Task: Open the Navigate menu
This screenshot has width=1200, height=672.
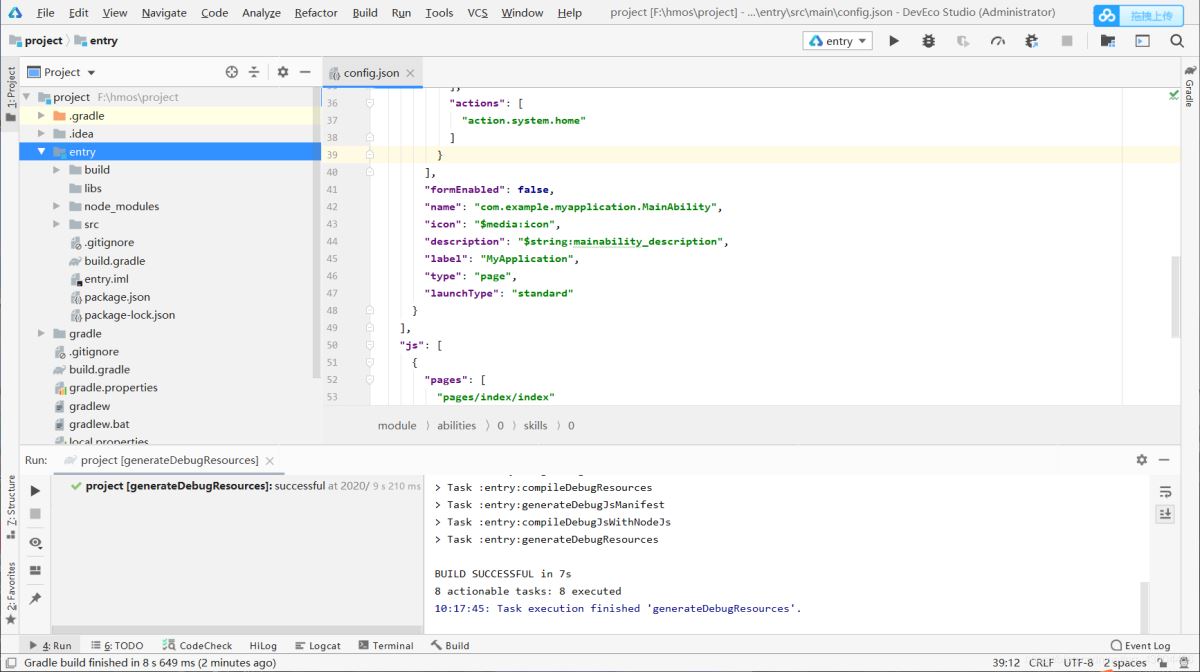Action: pos(164,13)
